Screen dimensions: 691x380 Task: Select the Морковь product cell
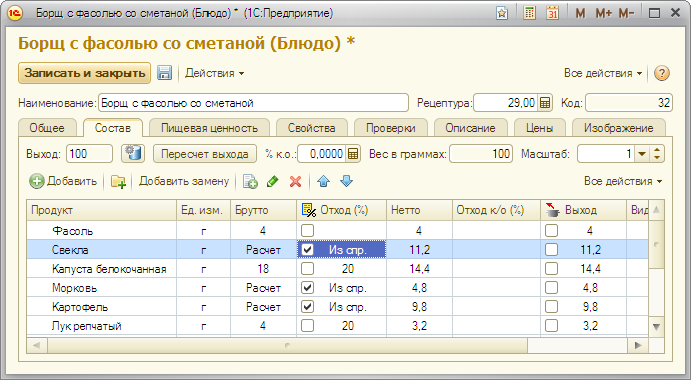(x=102, y=288)
